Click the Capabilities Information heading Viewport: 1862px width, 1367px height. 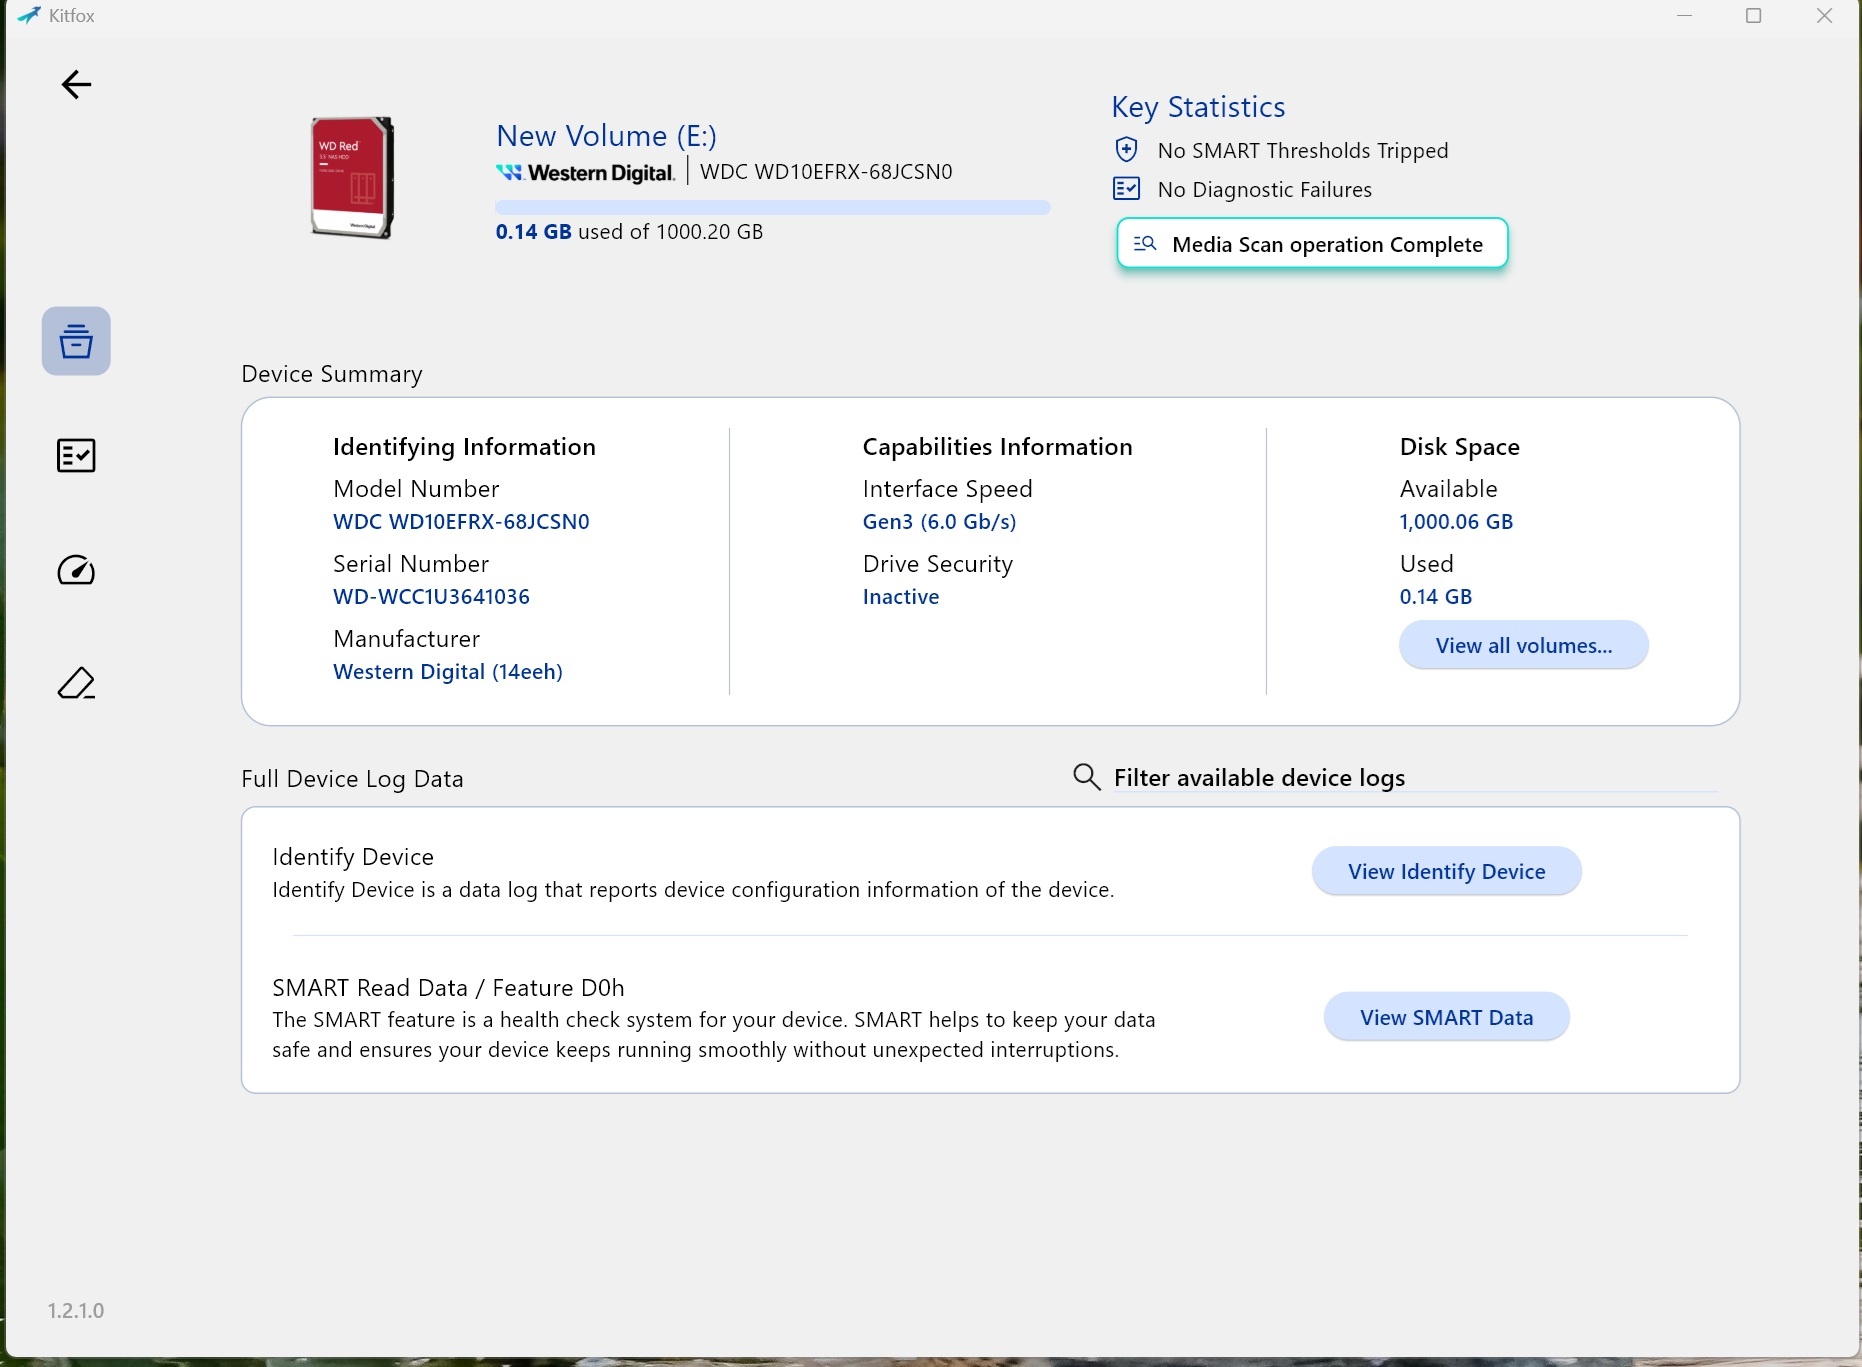pos(997,447)
